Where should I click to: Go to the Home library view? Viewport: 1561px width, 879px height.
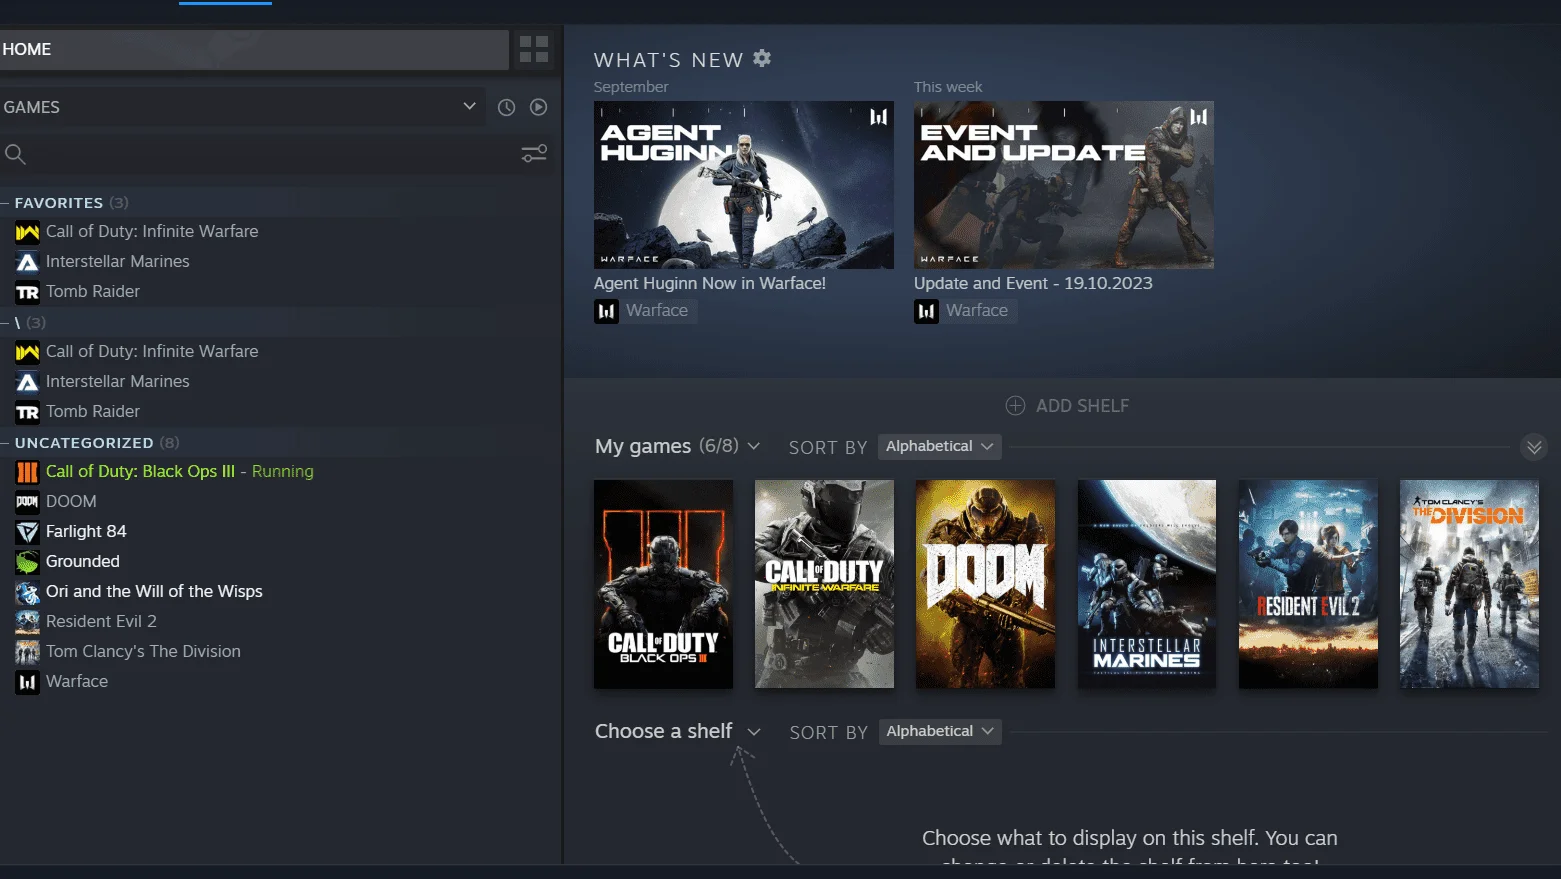[x=254, y=49]
